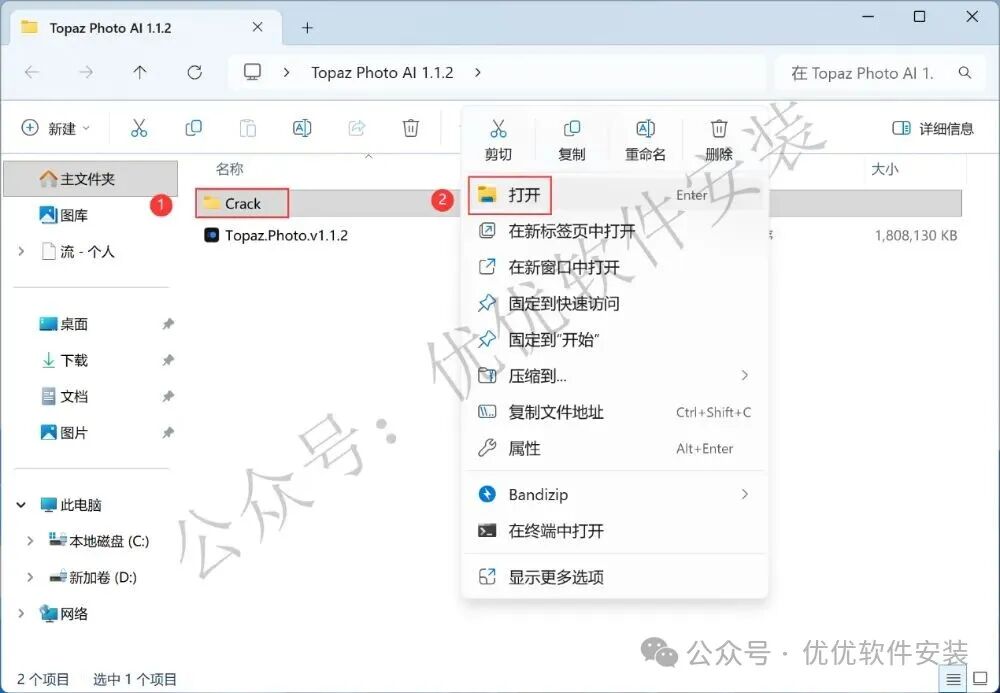Open 图片 in quick access

coord(64,433)
